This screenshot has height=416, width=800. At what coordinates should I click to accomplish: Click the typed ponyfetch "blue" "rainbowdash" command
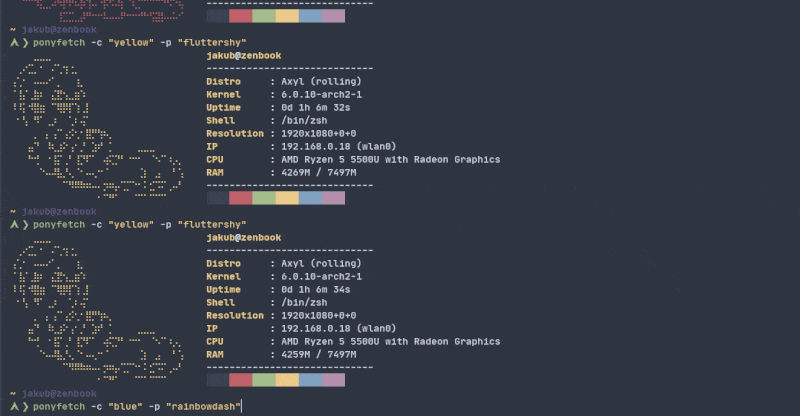click(136, 407)
